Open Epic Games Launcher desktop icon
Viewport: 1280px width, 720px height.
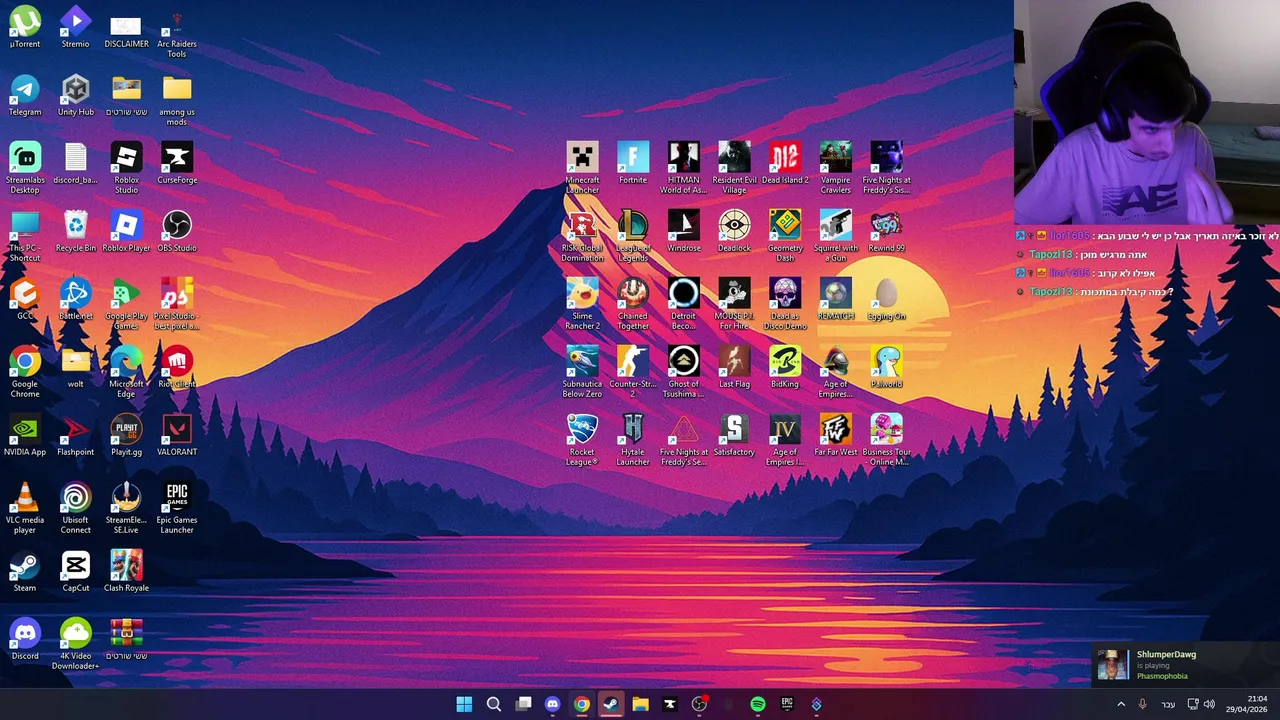pyautogui.click(x=177, y=509)
